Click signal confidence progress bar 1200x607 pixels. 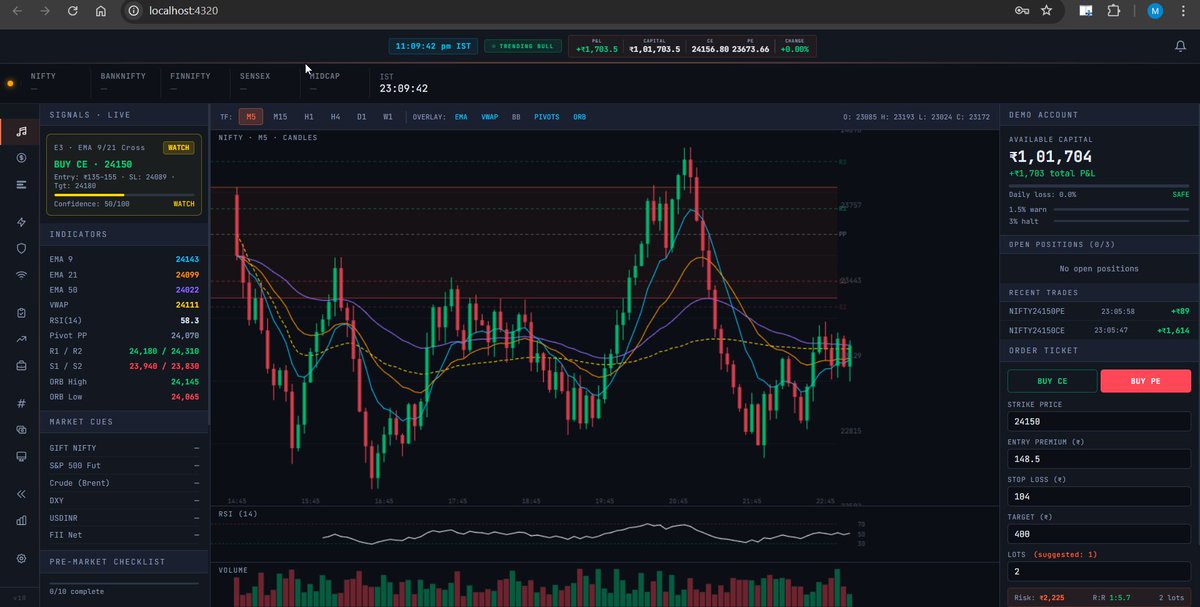[x=124, y=195]
